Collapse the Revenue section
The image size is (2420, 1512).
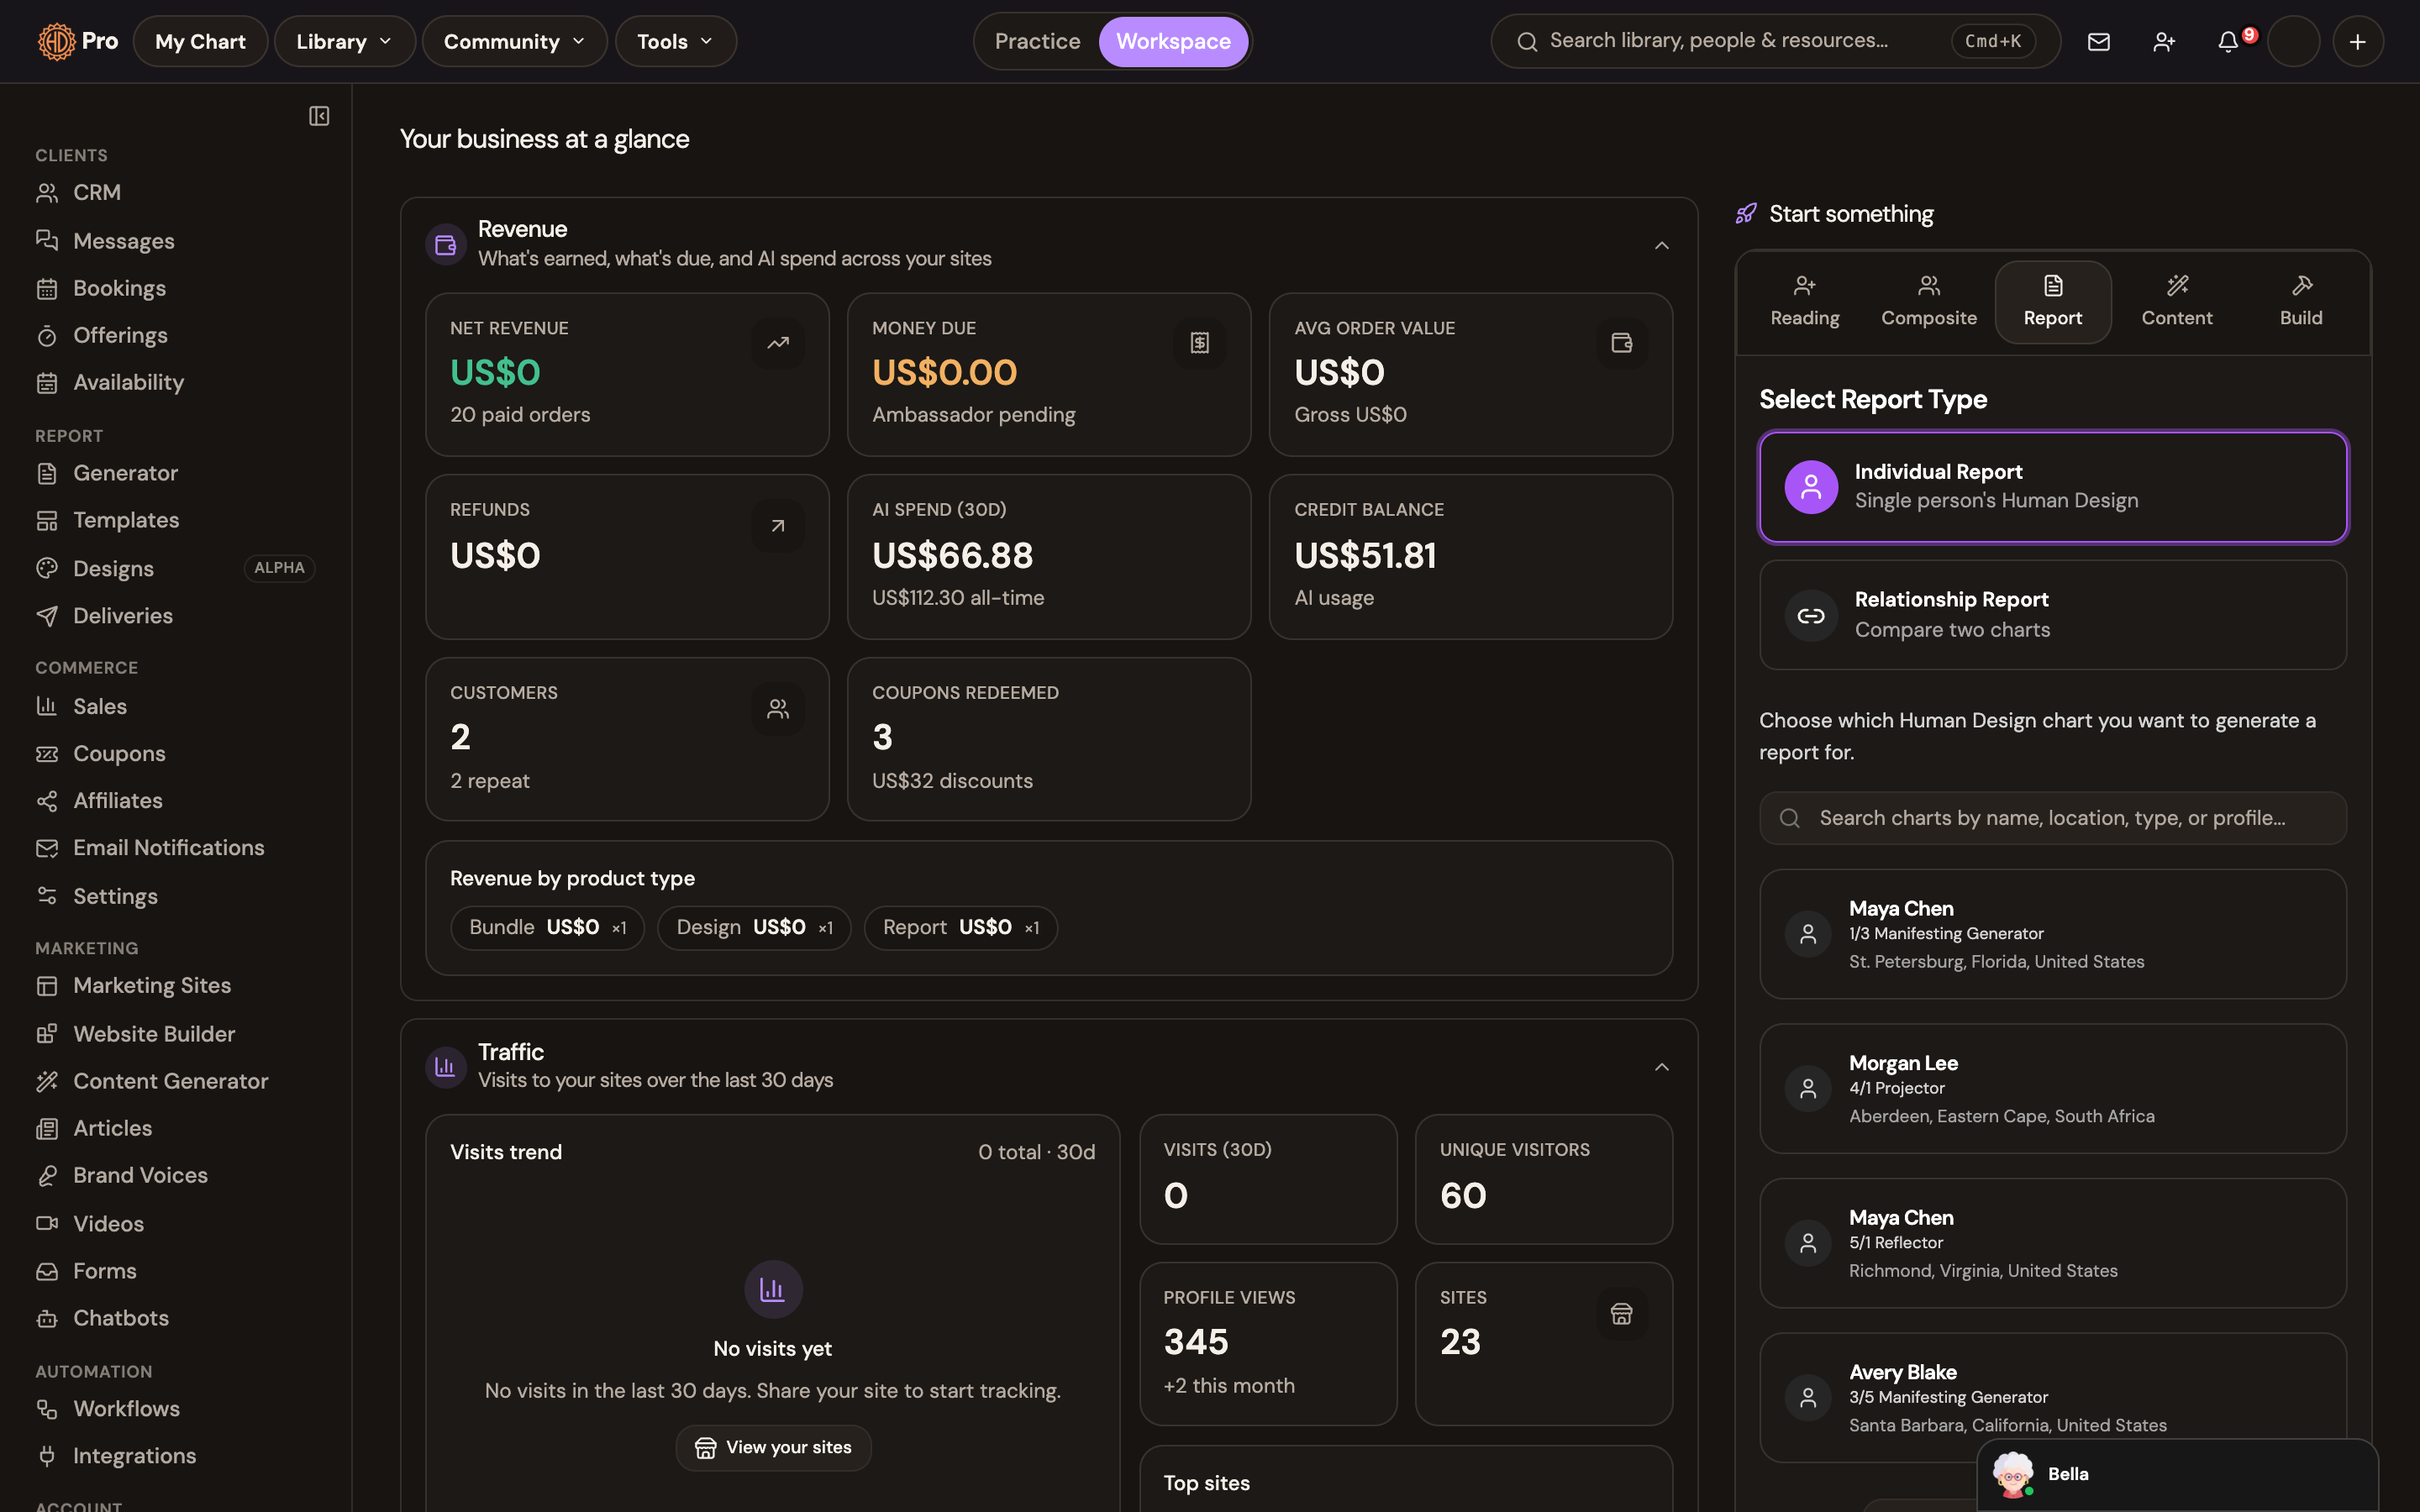pyautogui.click(x=1661, y=245)
